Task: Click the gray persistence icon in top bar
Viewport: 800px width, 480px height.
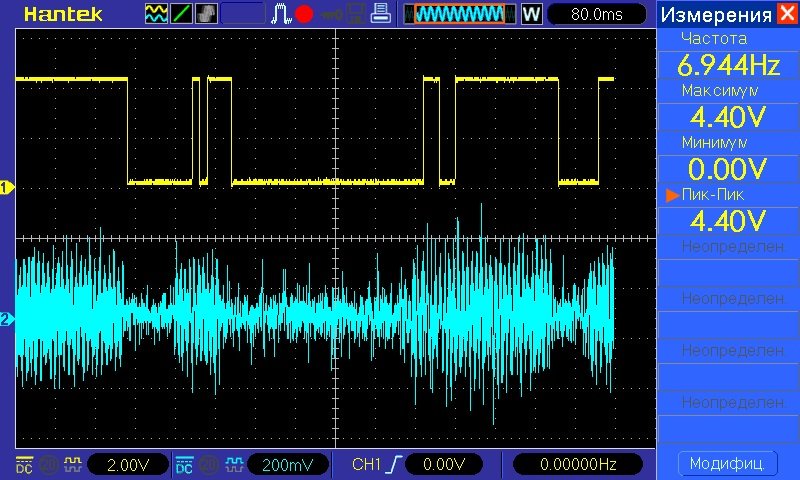Action: point(206,14)
